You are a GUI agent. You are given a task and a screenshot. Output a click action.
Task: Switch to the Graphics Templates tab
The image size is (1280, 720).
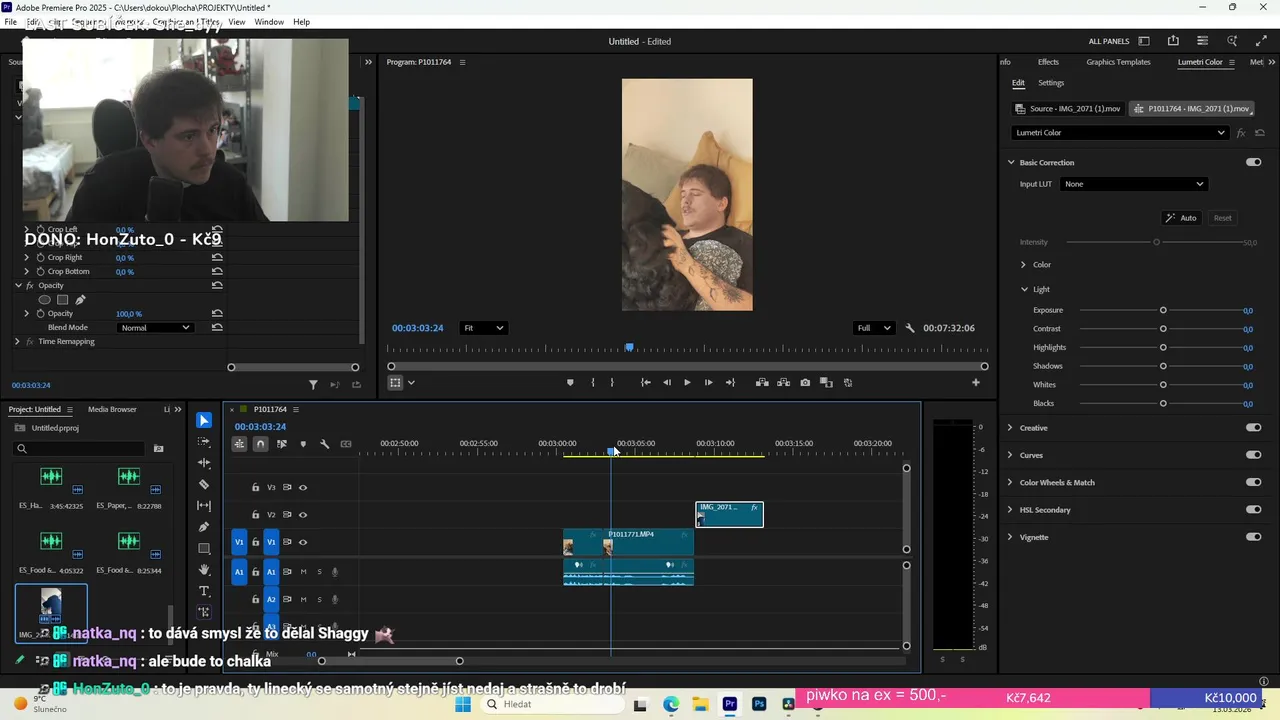1118,62
